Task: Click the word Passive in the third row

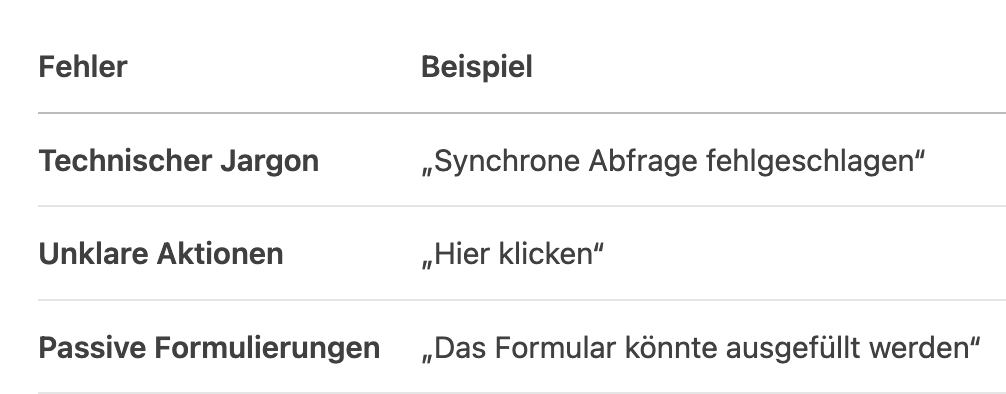Action: coord(92,348)
